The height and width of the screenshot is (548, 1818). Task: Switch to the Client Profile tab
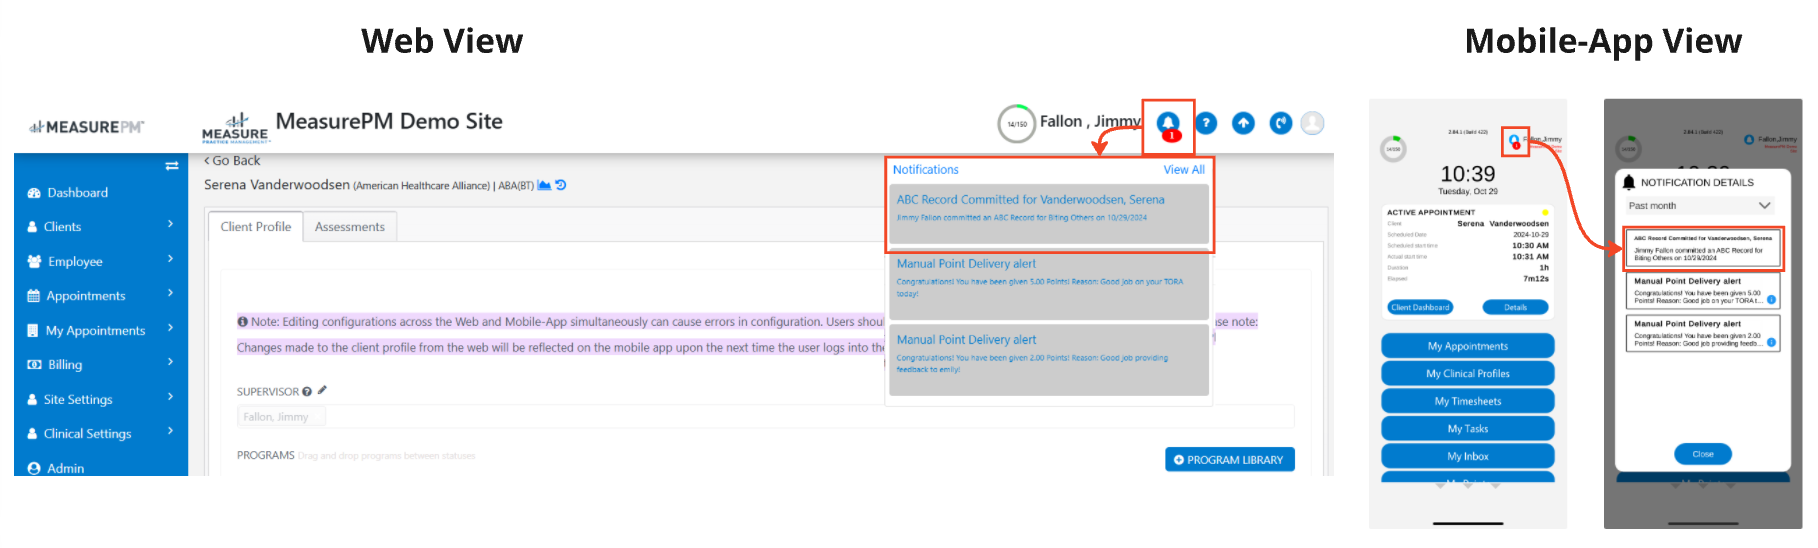point(256,227)
